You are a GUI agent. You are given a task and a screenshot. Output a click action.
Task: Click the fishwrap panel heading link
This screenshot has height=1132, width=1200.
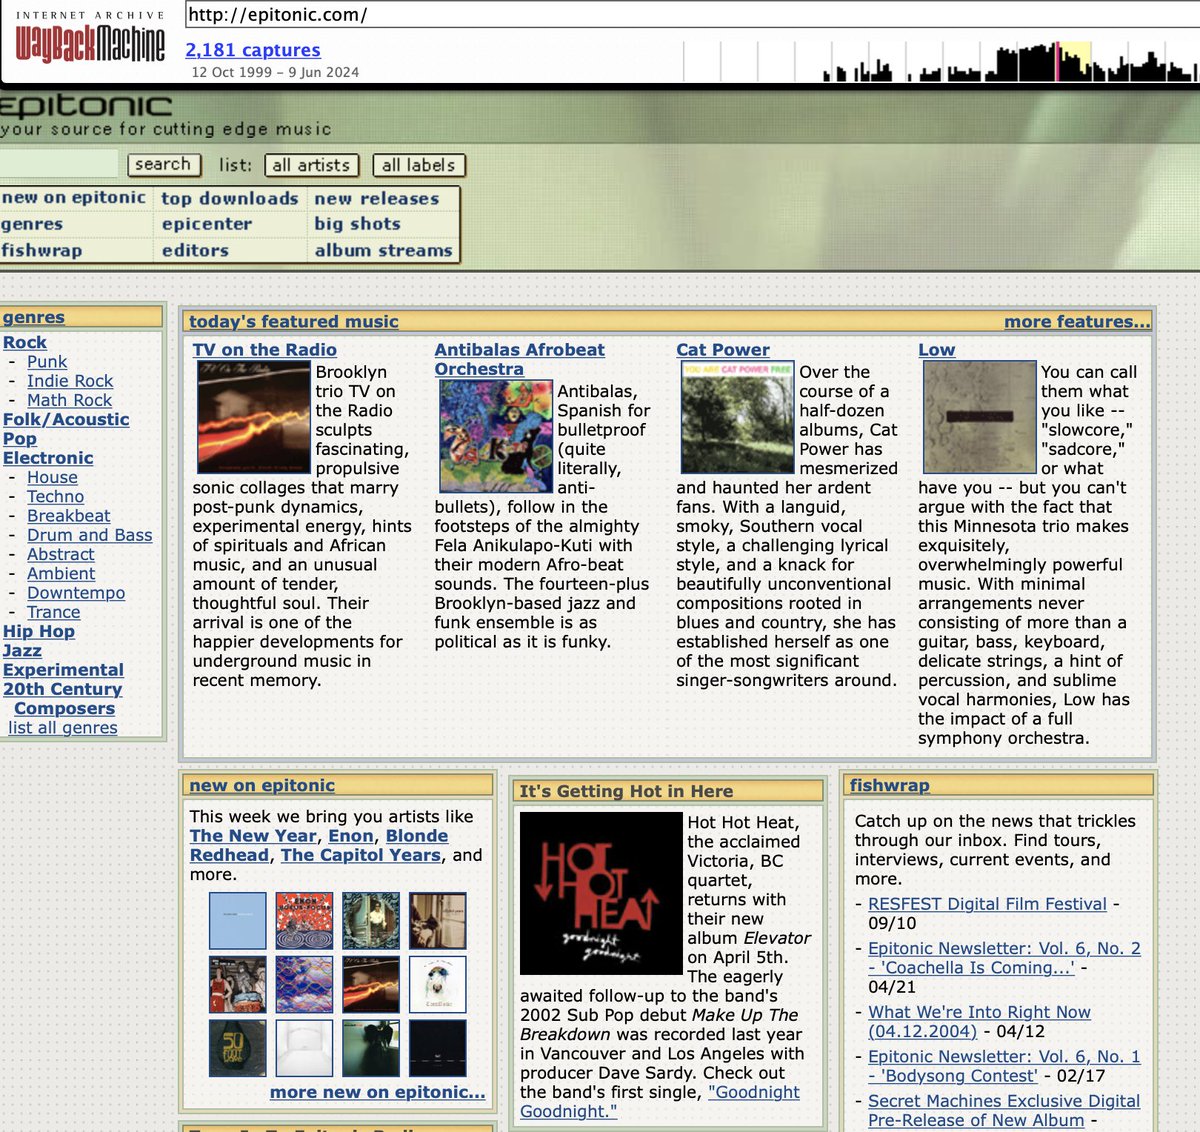coord(890,785)
